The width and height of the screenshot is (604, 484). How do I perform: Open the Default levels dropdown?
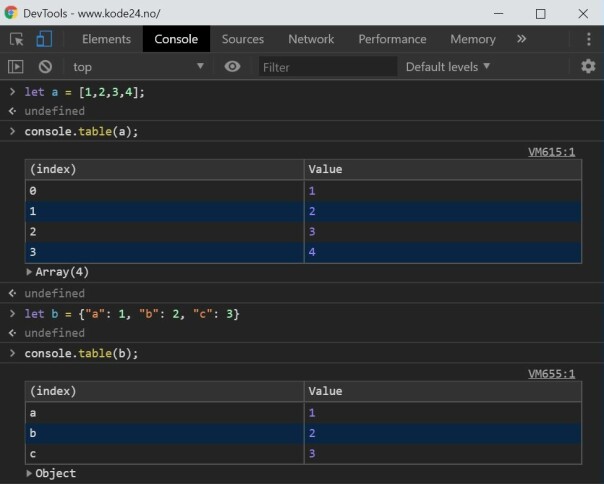pyautogui.click(x=448, y=67)
